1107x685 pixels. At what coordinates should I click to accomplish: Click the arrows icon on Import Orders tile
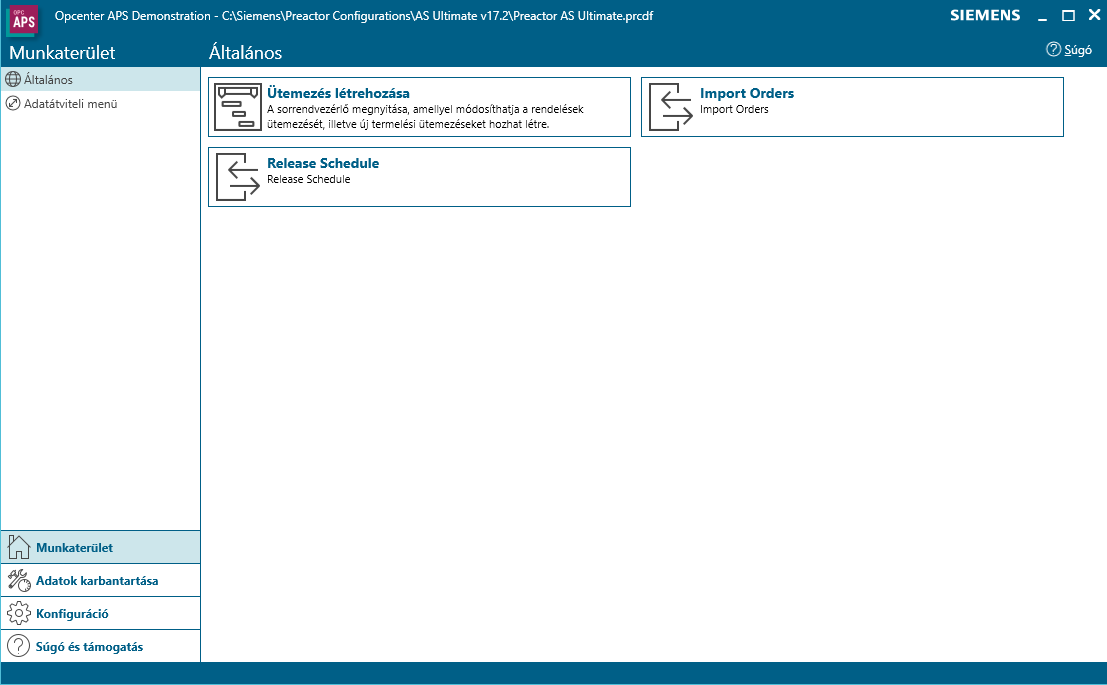pyautogui.click(x=671, y=107)
